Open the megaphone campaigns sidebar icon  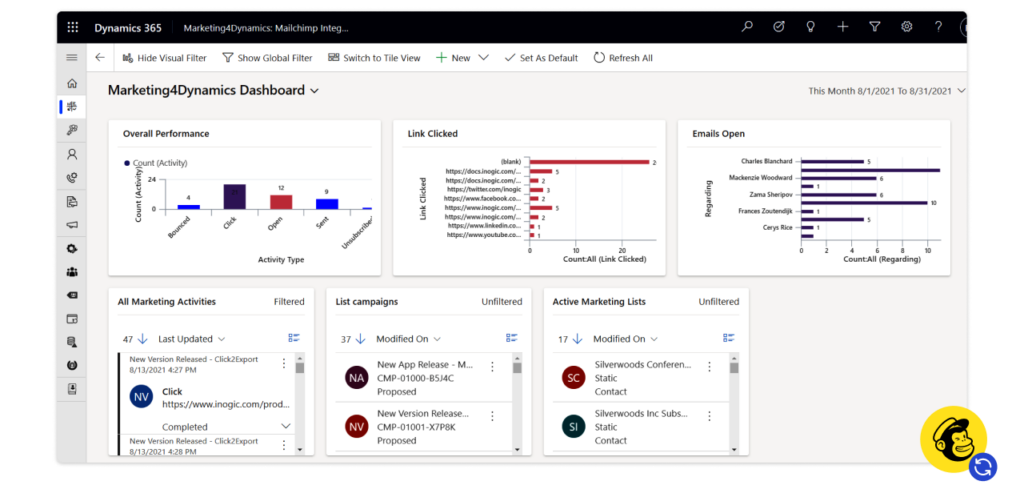point(72,225)
